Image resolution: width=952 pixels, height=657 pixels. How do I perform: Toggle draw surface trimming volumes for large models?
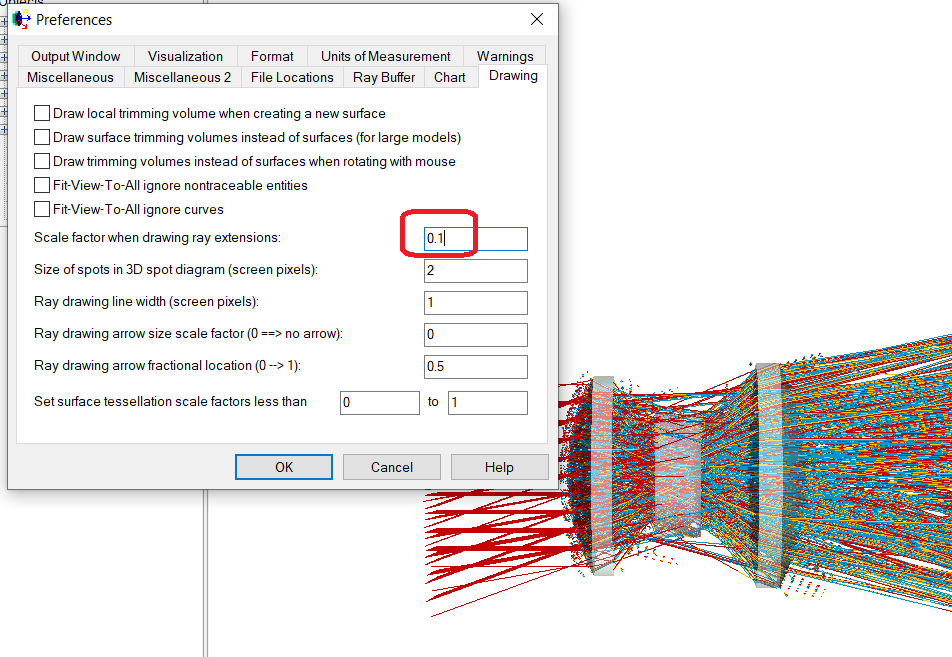[42, 137]
